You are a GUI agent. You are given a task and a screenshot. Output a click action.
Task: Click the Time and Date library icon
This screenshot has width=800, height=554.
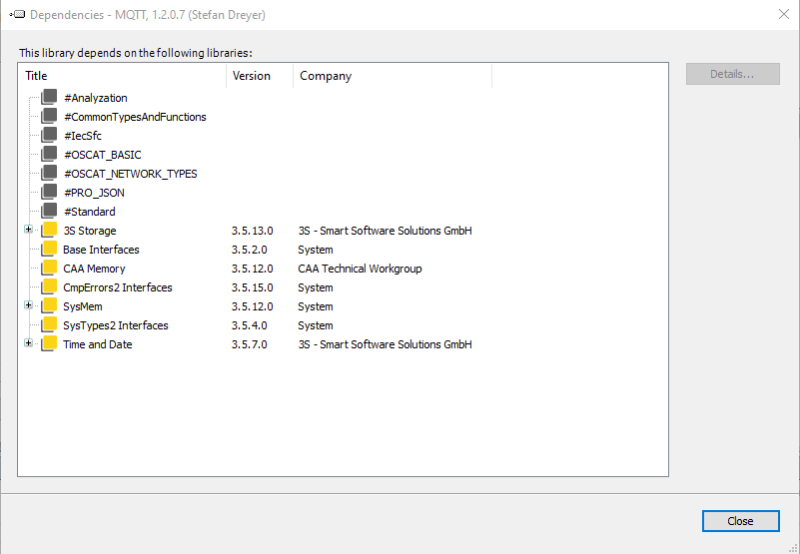49,343
